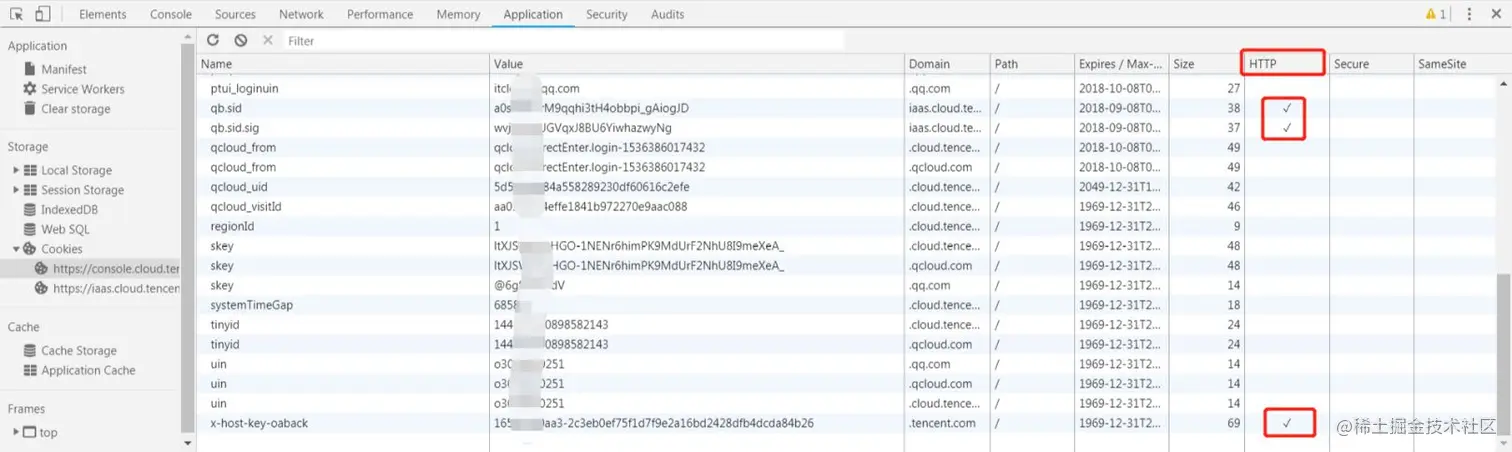Open Service Workers in the sidebar
The width and height of the screenshot is (1512, 452).
(83, 89)
